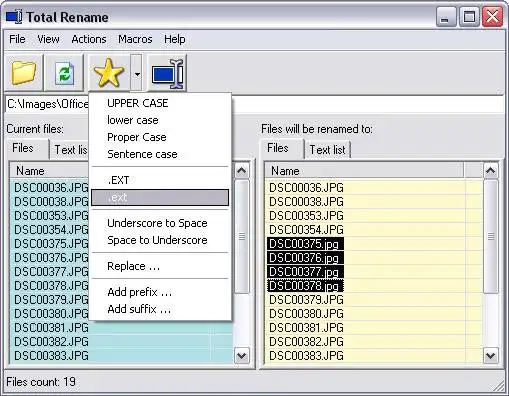Viewport: 509px width, 396px height.
Task: Expand the arrow beside the star button
Action: click(137, 72)
